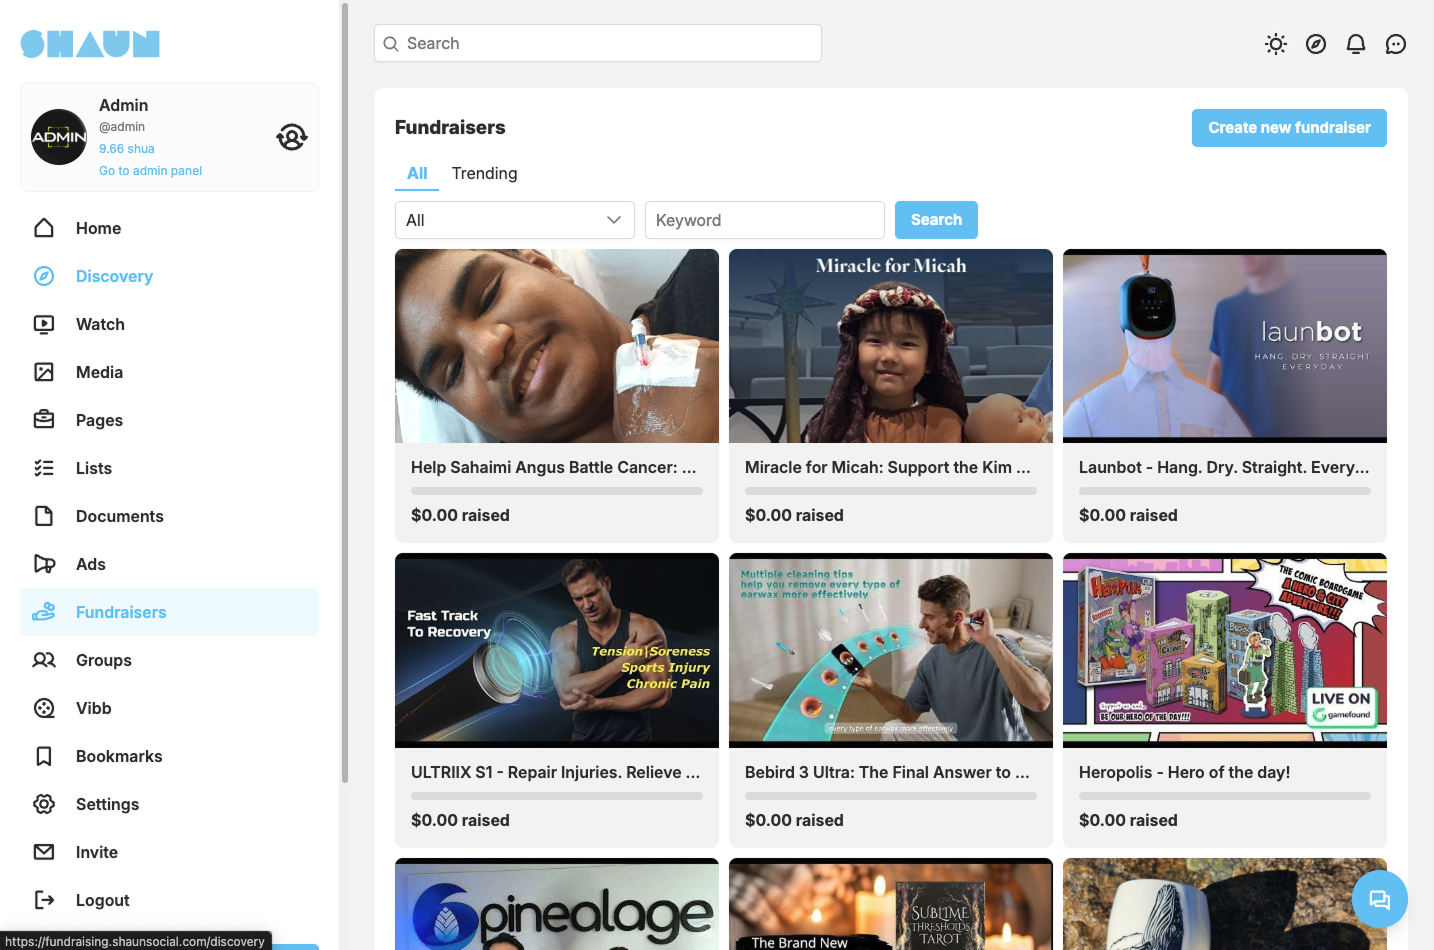
Task: Select the Bookmarks icon in sidebar
Action: 44,756
